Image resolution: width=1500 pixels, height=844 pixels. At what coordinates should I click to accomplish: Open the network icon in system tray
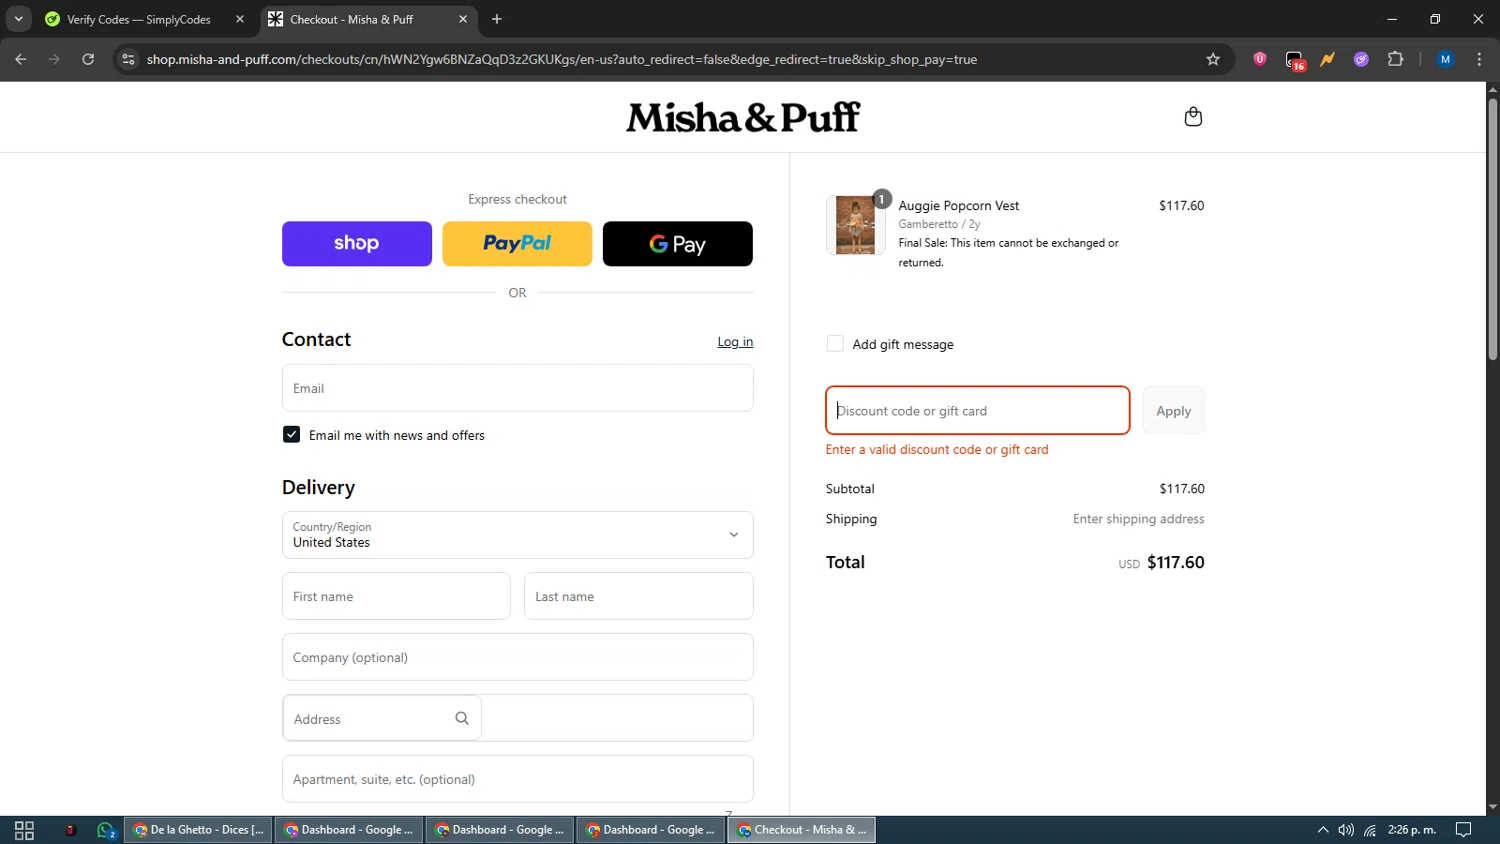(1370, 830)
